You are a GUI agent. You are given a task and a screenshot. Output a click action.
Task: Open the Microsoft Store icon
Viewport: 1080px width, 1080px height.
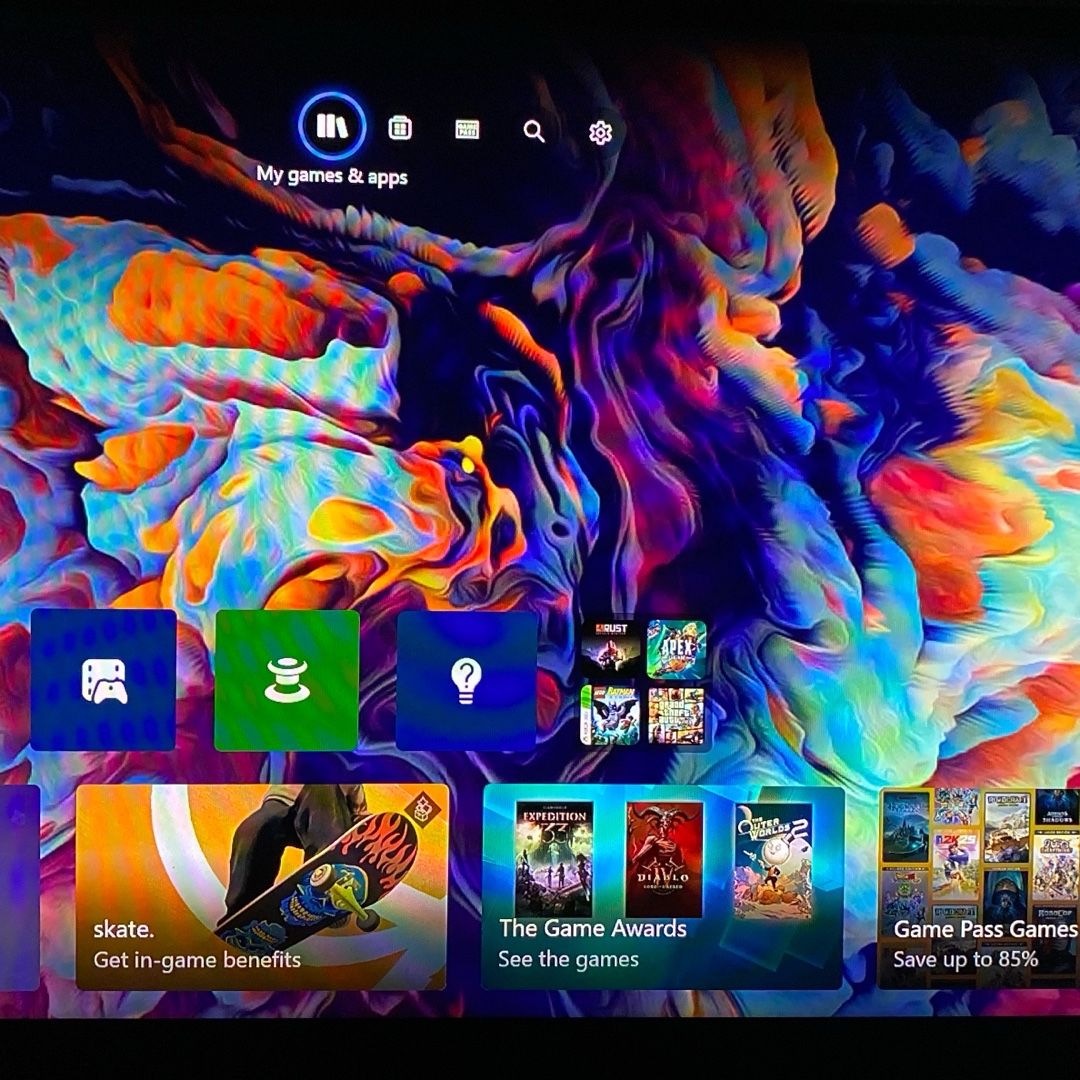pos(399,128)
